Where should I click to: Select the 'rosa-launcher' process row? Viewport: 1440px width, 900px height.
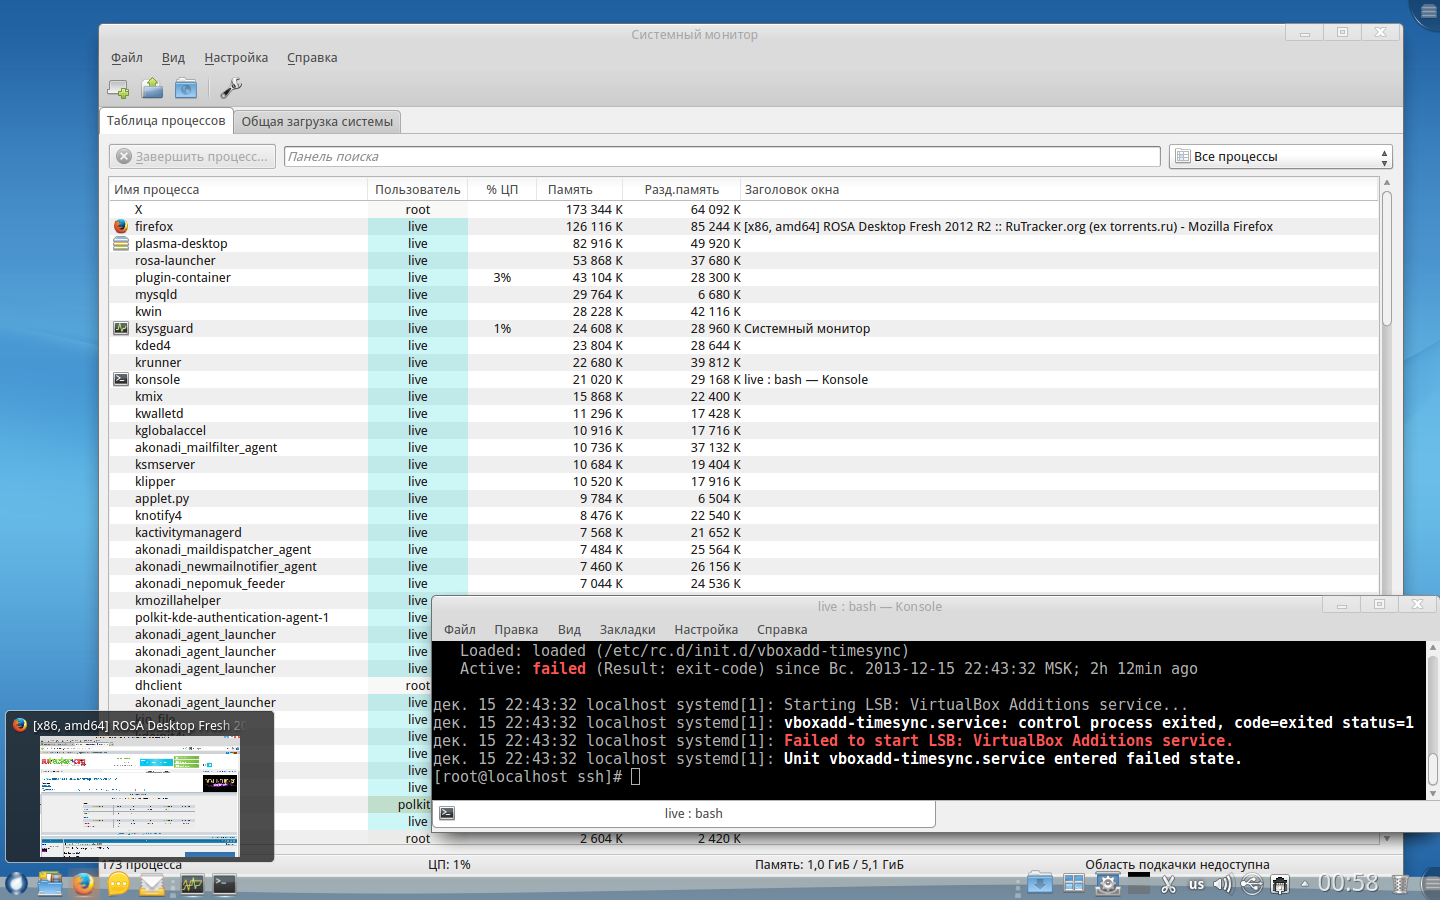743,261
